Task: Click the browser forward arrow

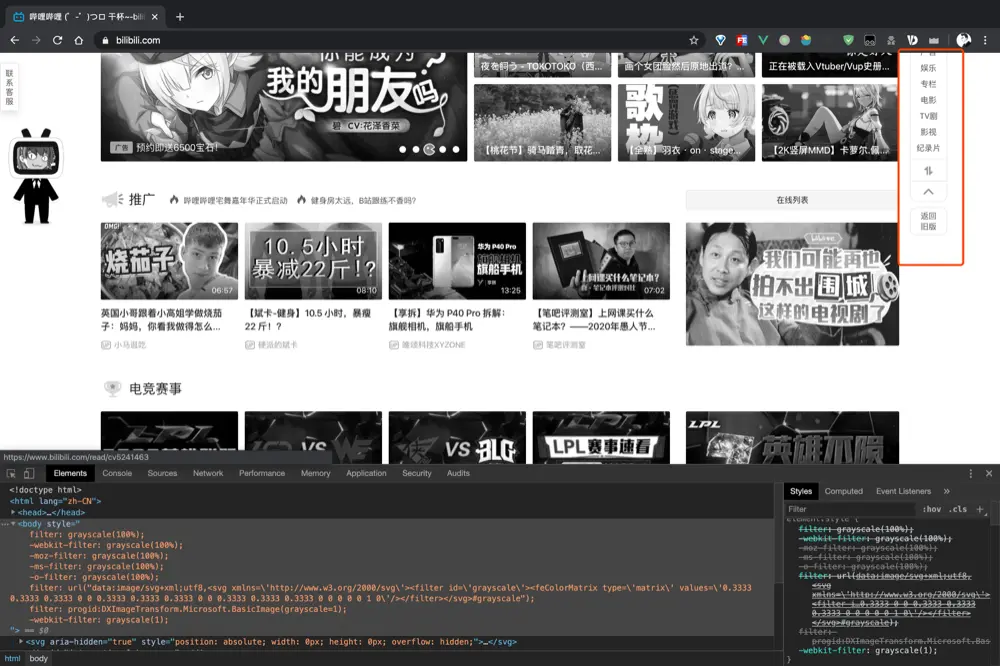Action: point(36,40)
